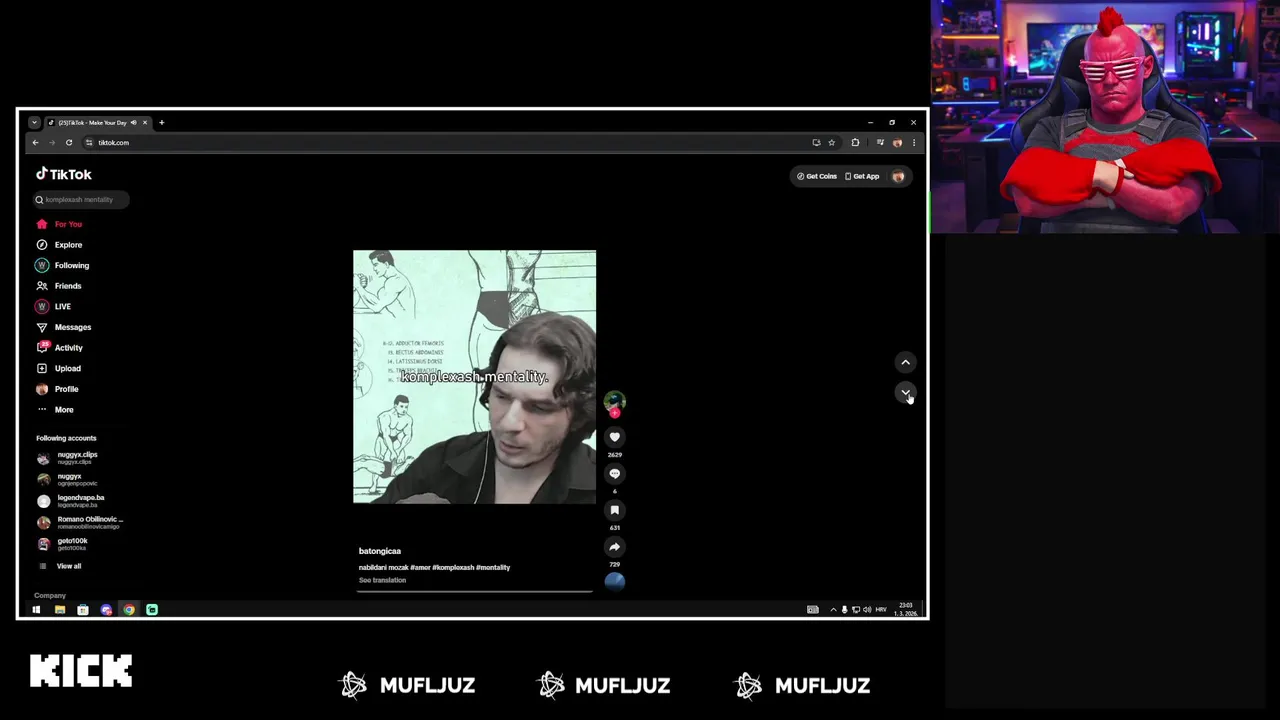Open the spinning sound disc icon
This screenshot has height=720, width=1280.
[615, 581]
